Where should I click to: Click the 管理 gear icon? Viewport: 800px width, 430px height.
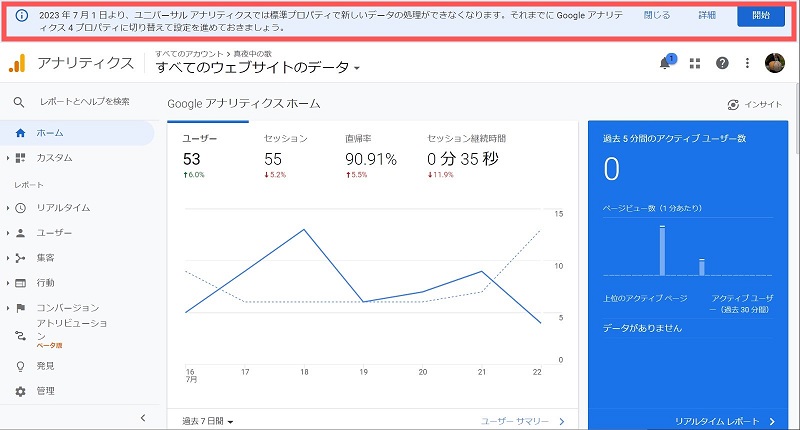(x=20, y=391)
